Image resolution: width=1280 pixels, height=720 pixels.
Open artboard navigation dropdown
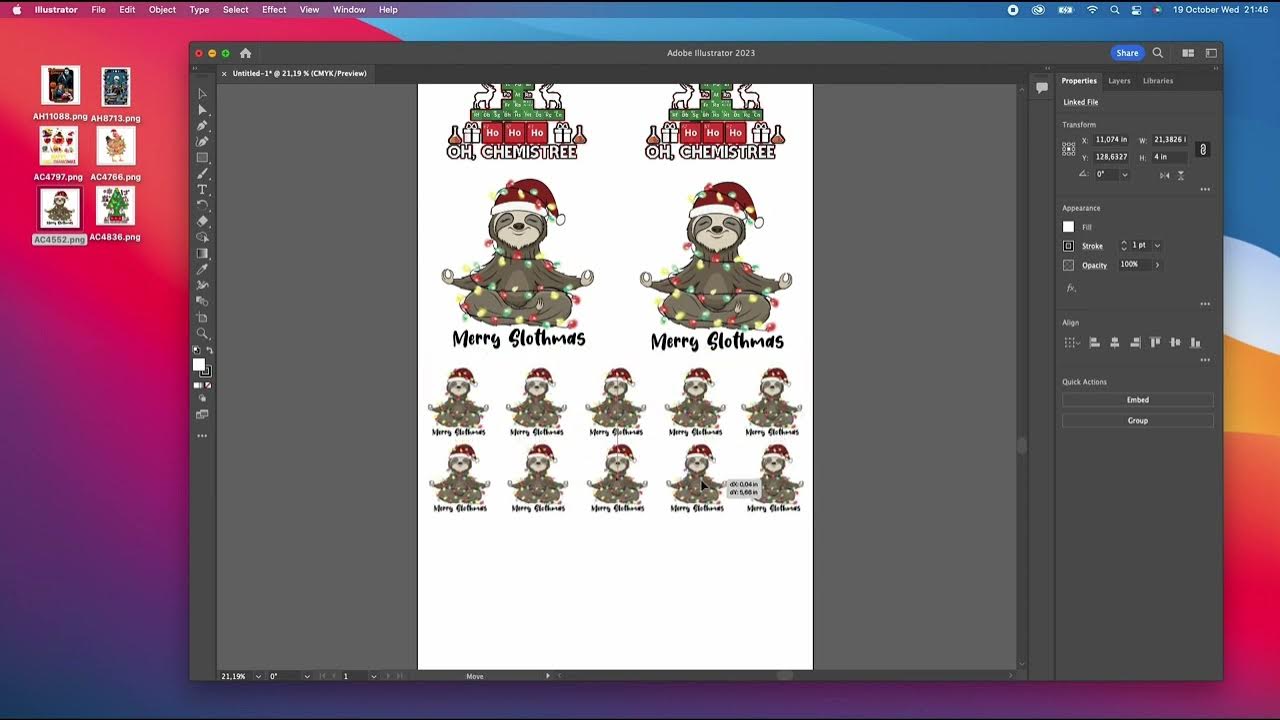pos(373,676)
